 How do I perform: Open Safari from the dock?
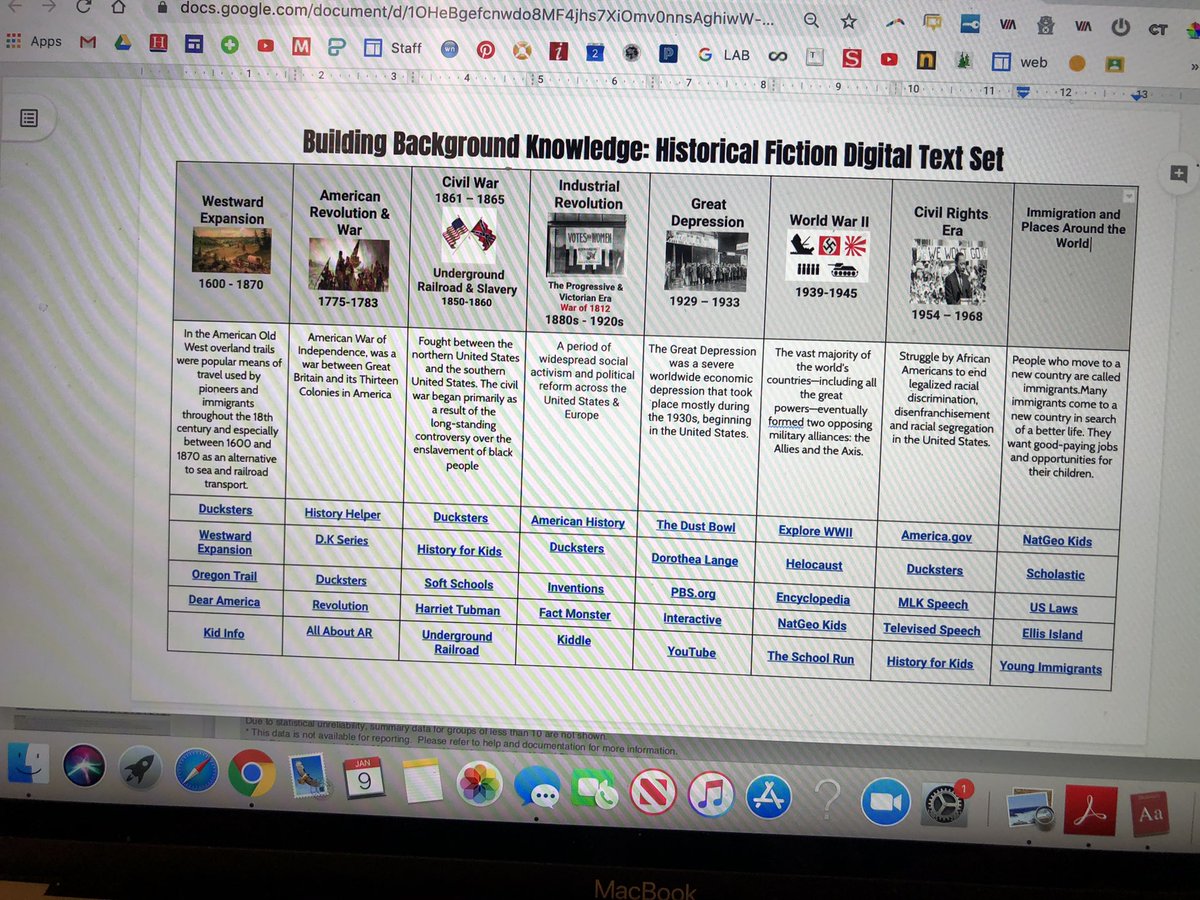tap(196, 772)
